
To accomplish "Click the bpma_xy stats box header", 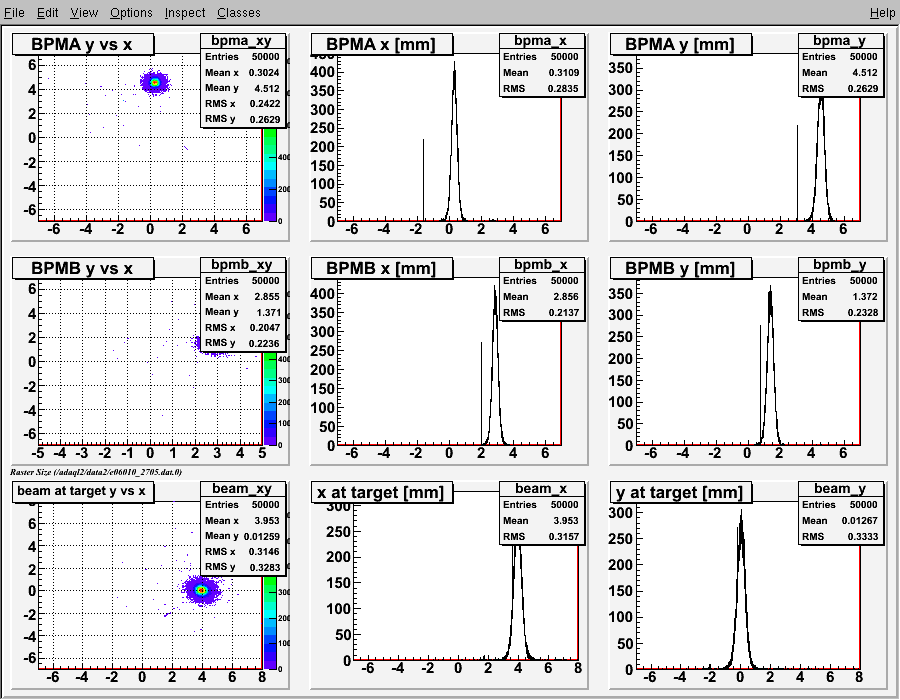I will point(242,41).
